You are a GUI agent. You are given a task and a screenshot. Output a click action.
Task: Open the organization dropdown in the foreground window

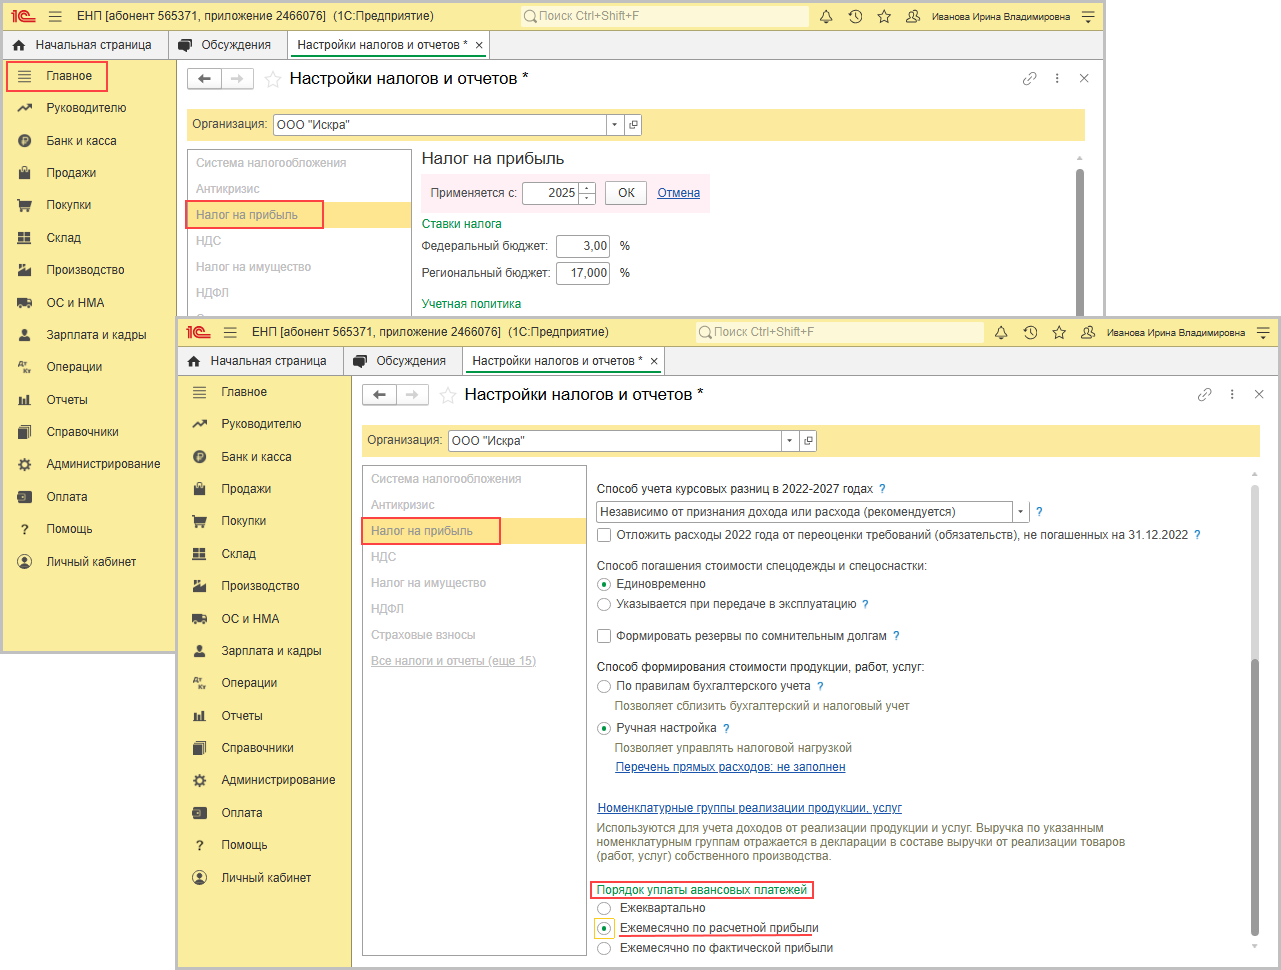(x=790, y=441)
